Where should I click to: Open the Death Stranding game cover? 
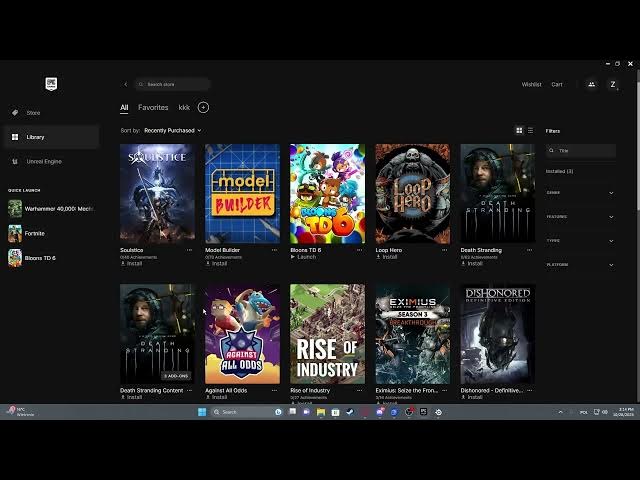pyautogui.click(x=498, y=193)
